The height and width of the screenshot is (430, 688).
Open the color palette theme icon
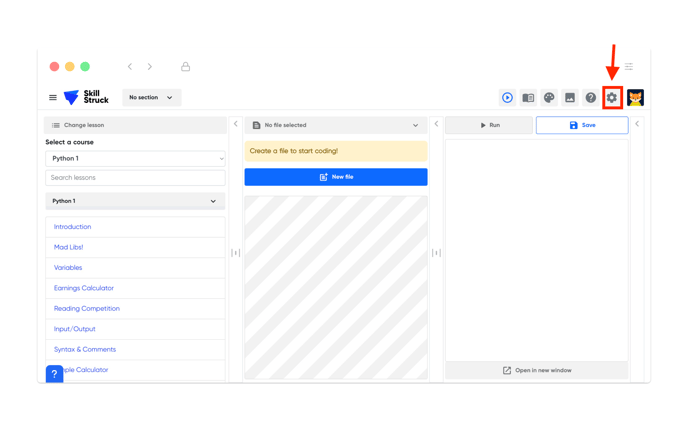pos(549,97)
